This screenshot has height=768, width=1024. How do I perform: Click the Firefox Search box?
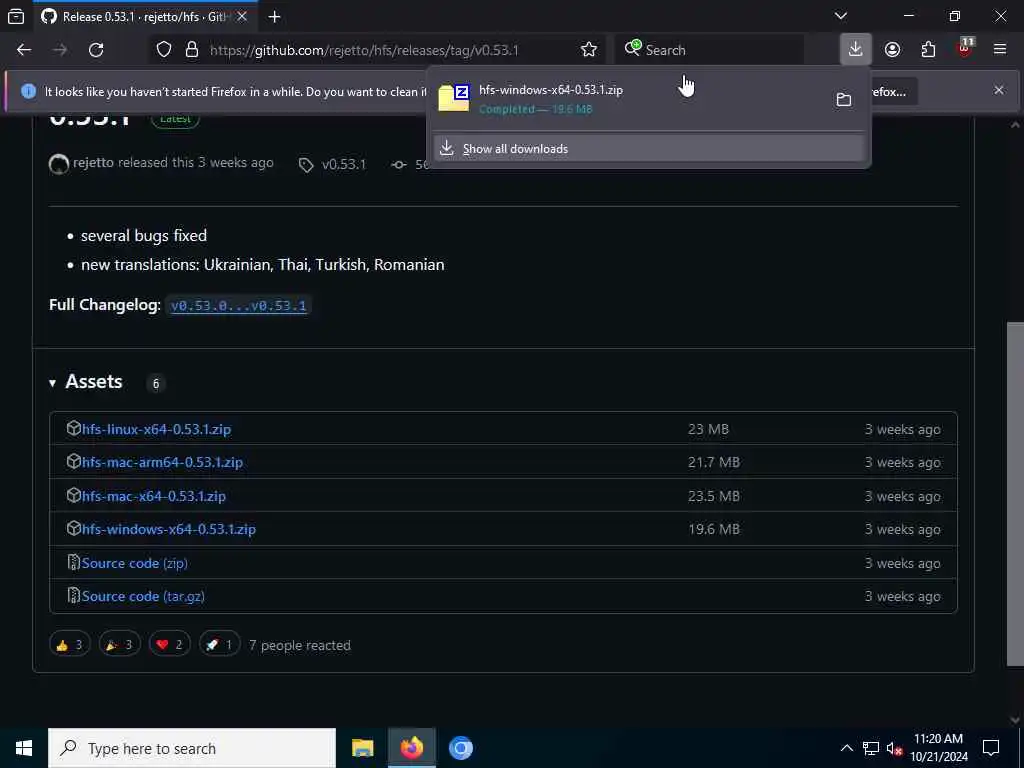(x=709, y=50)
